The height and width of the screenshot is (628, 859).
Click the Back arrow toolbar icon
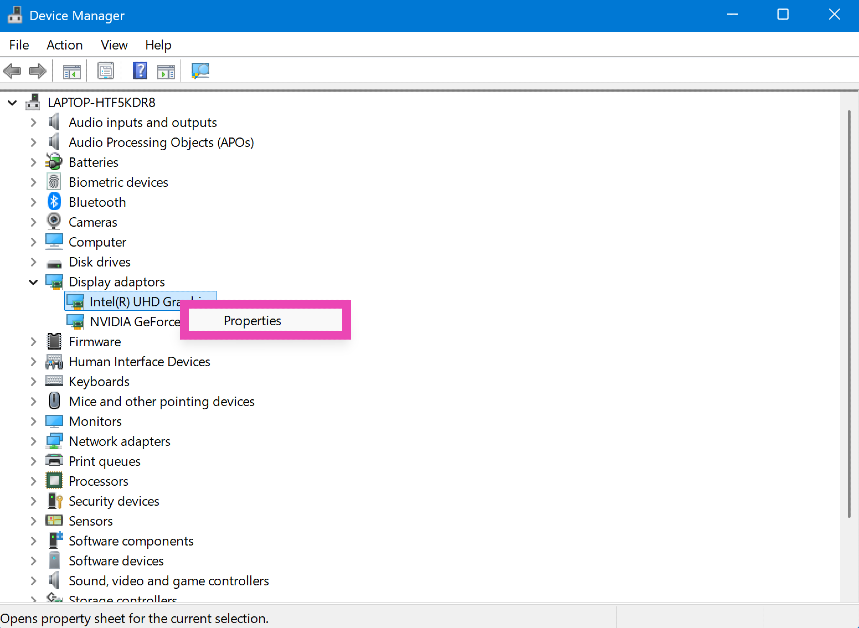click(x=13, y=71)
